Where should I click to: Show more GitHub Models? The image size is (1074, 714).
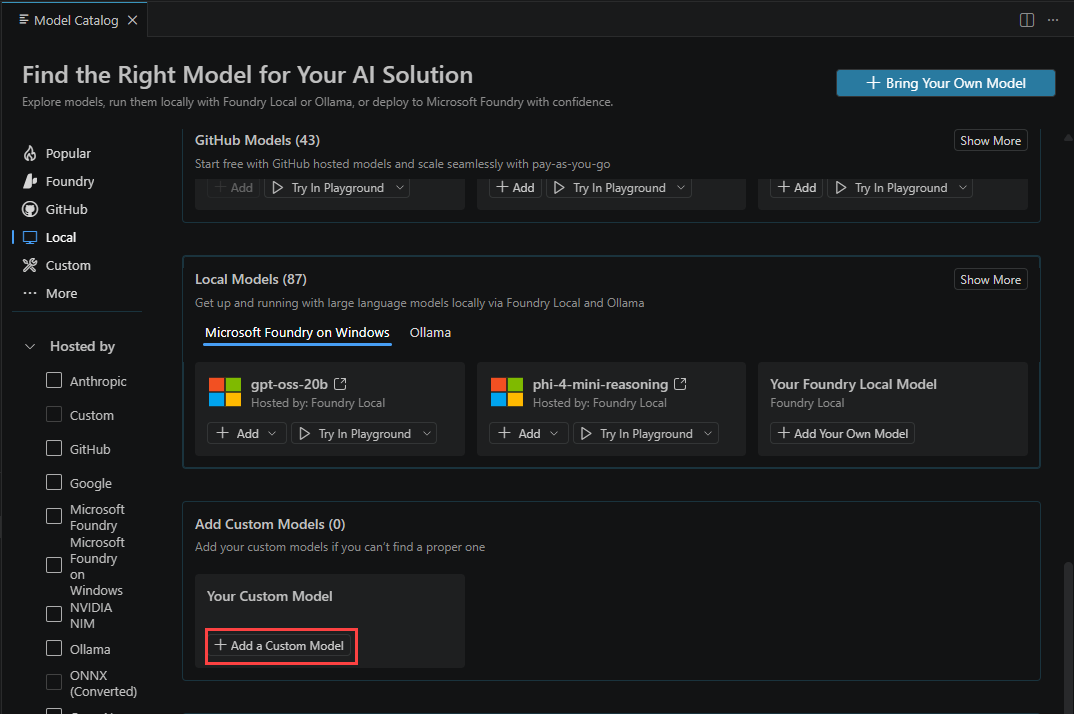(x=990, y=140)
